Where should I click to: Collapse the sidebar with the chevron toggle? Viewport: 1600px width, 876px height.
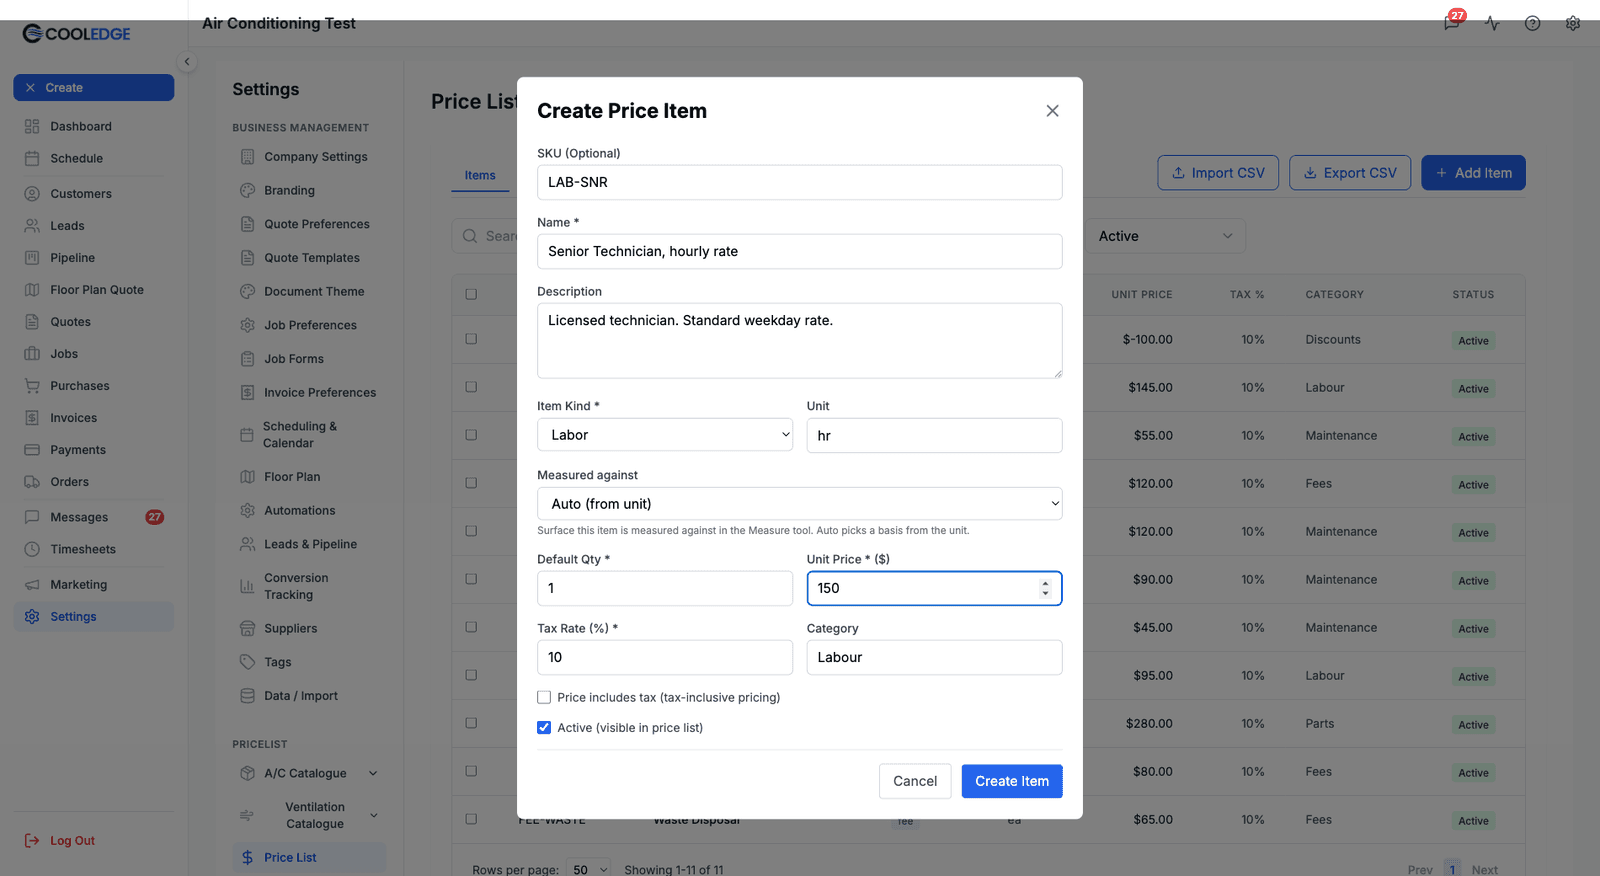(x=187, y=62)
